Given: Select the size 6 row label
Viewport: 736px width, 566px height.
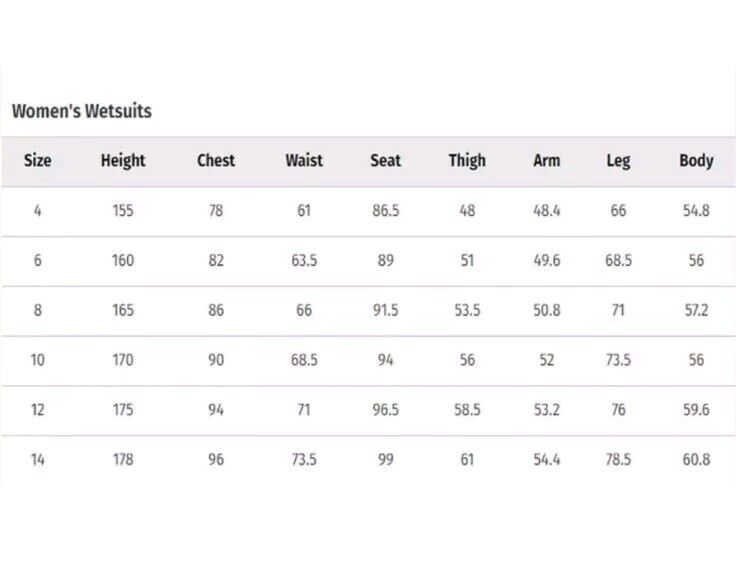Looking at the screenshot, I should [38, 260].
